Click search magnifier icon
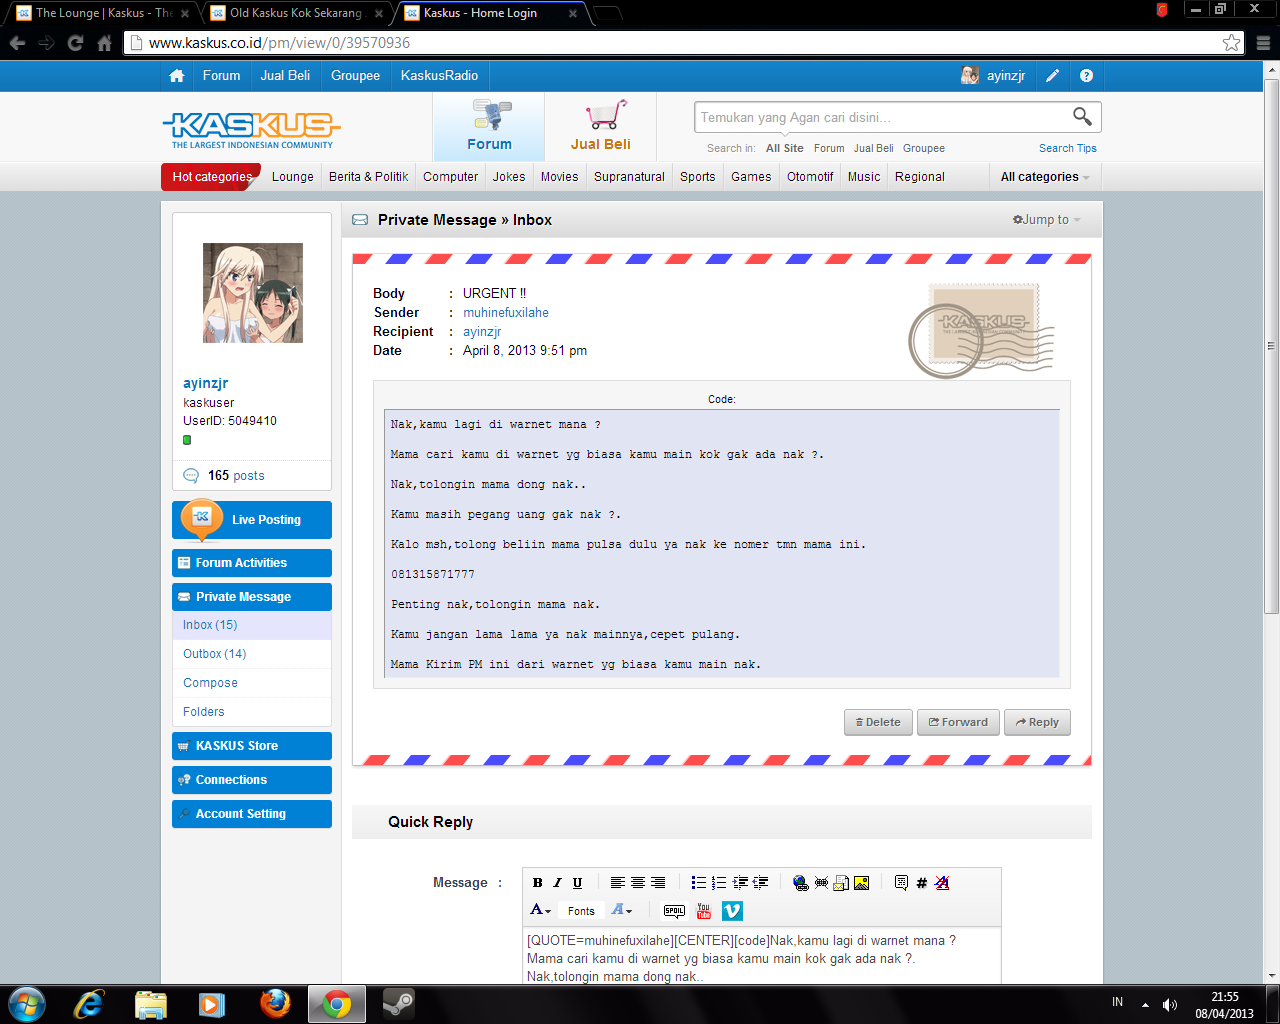 pos(1082,117)
